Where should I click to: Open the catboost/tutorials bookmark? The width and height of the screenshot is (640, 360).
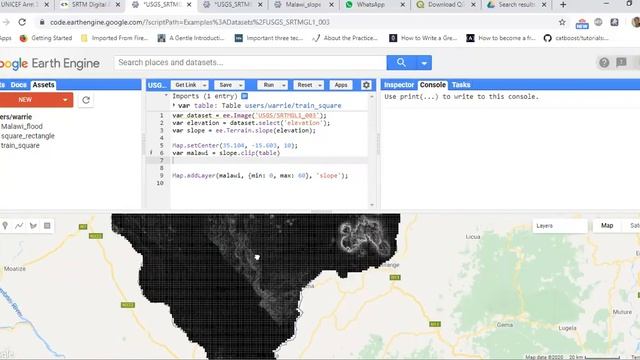point(576,38)
